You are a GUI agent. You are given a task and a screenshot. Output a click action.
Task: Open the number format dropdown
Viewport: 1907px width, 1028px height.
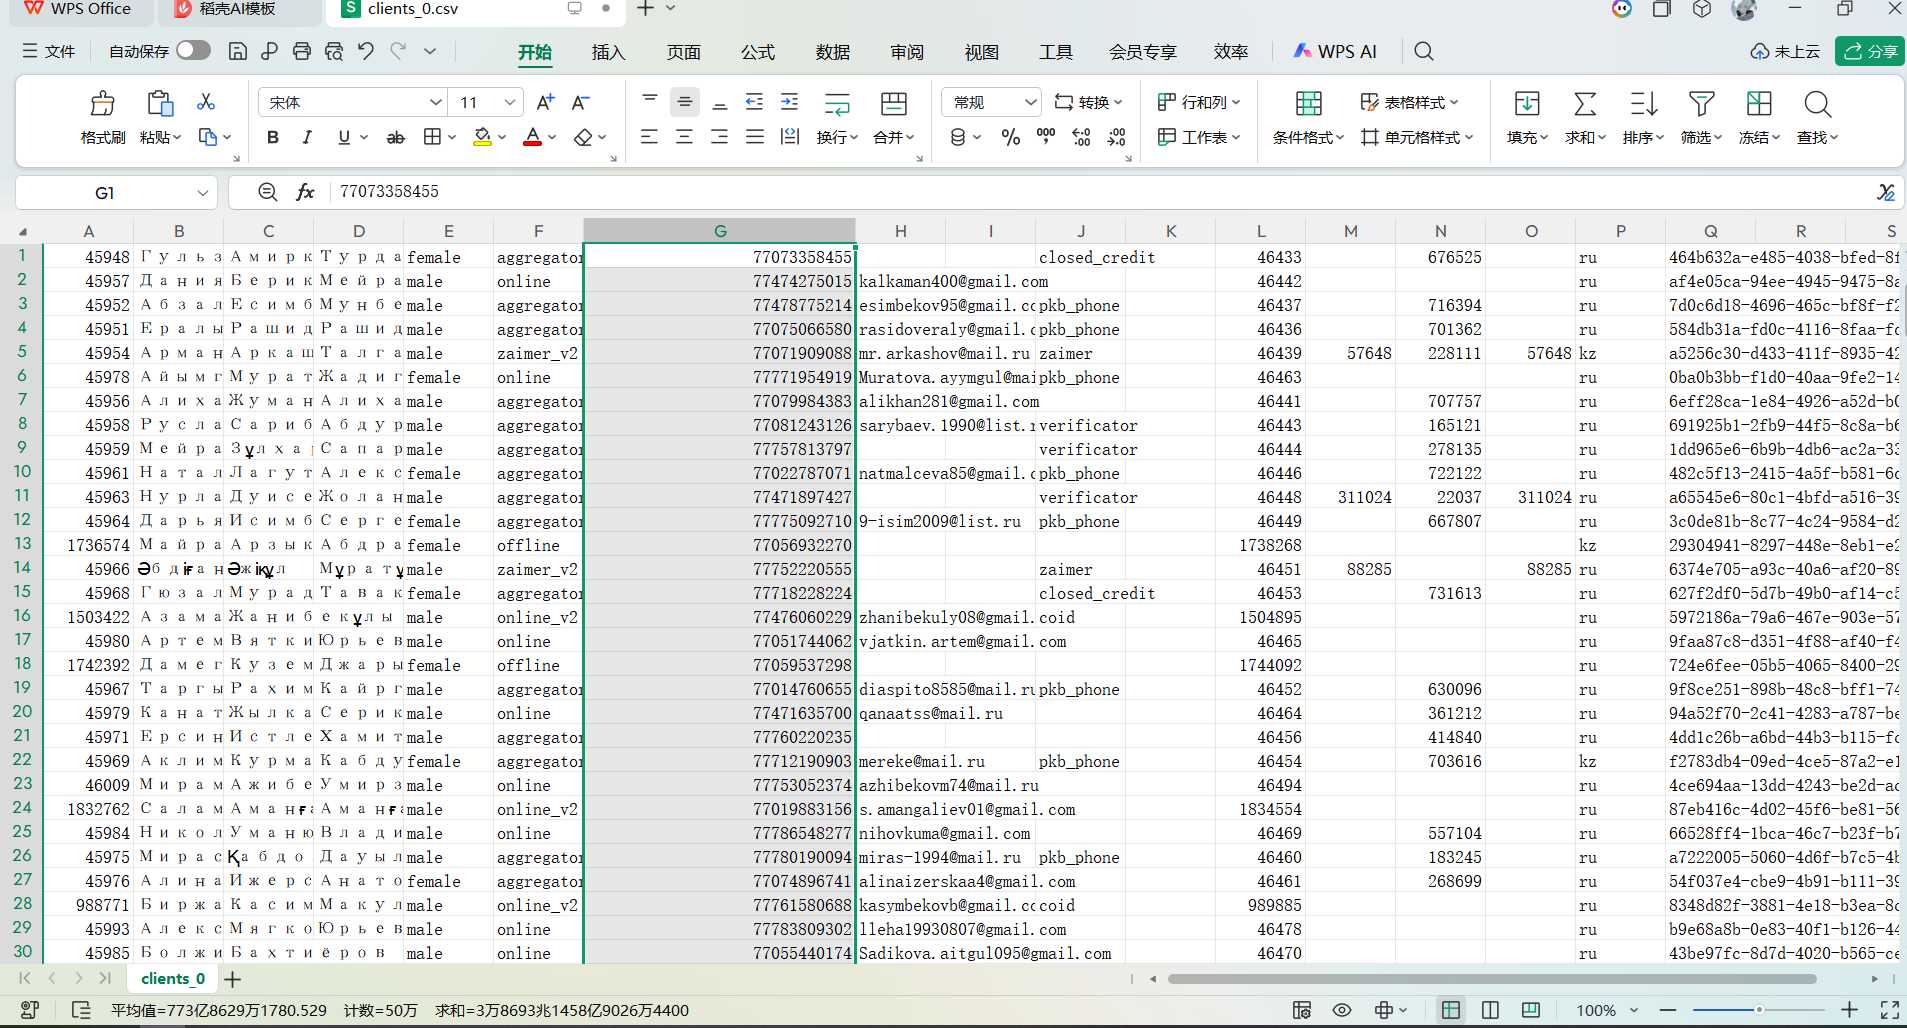(1031, 102)
